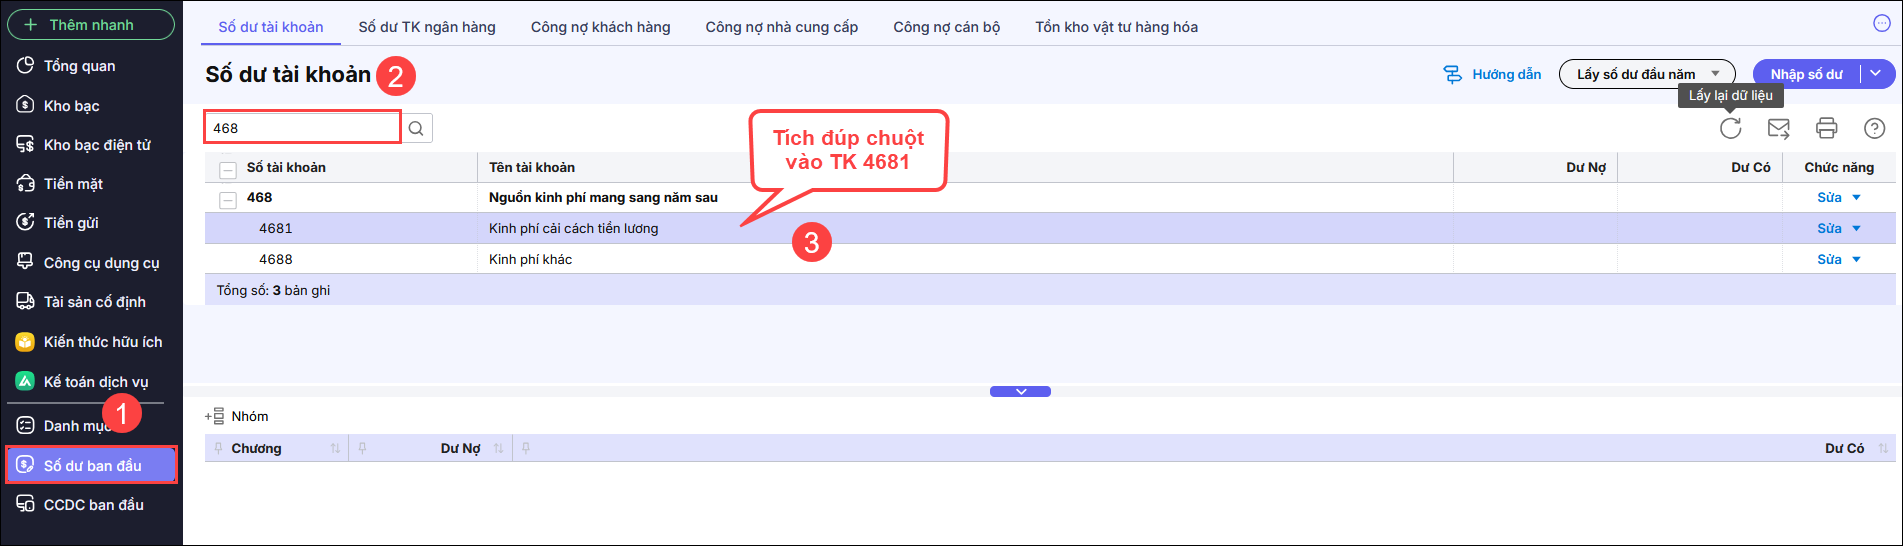Open CCDC ban đầu
This screenshot has width=1903, height=546.
pyautogui.click(x=93, y=505)
